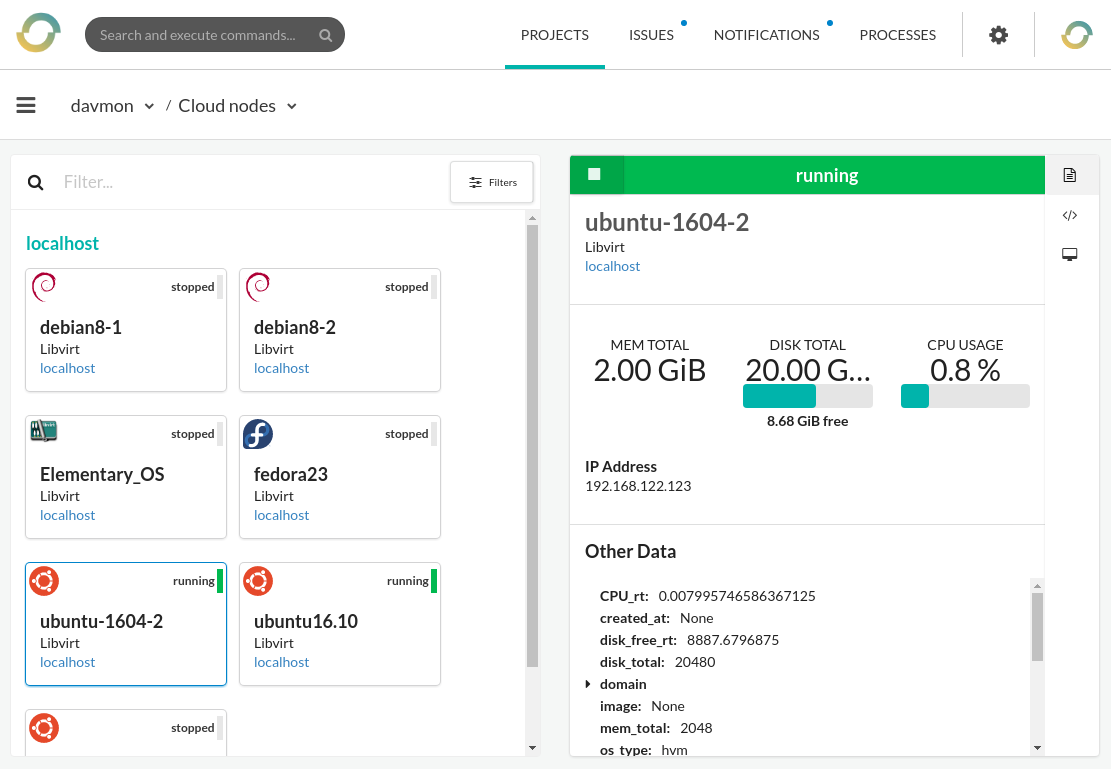Viewport: 1111px width, 769px height.
Task: Switch to the NOTIFICATIONS tab
Action: coord(767,35)
